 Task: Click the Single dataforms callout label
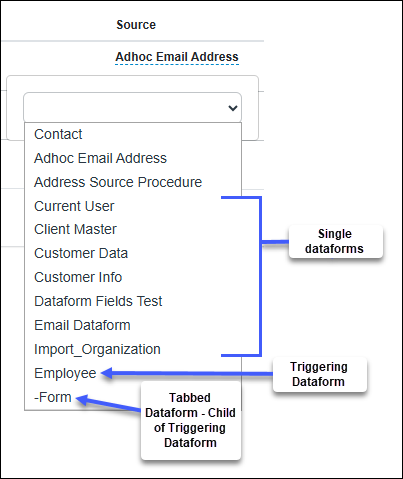336,241
